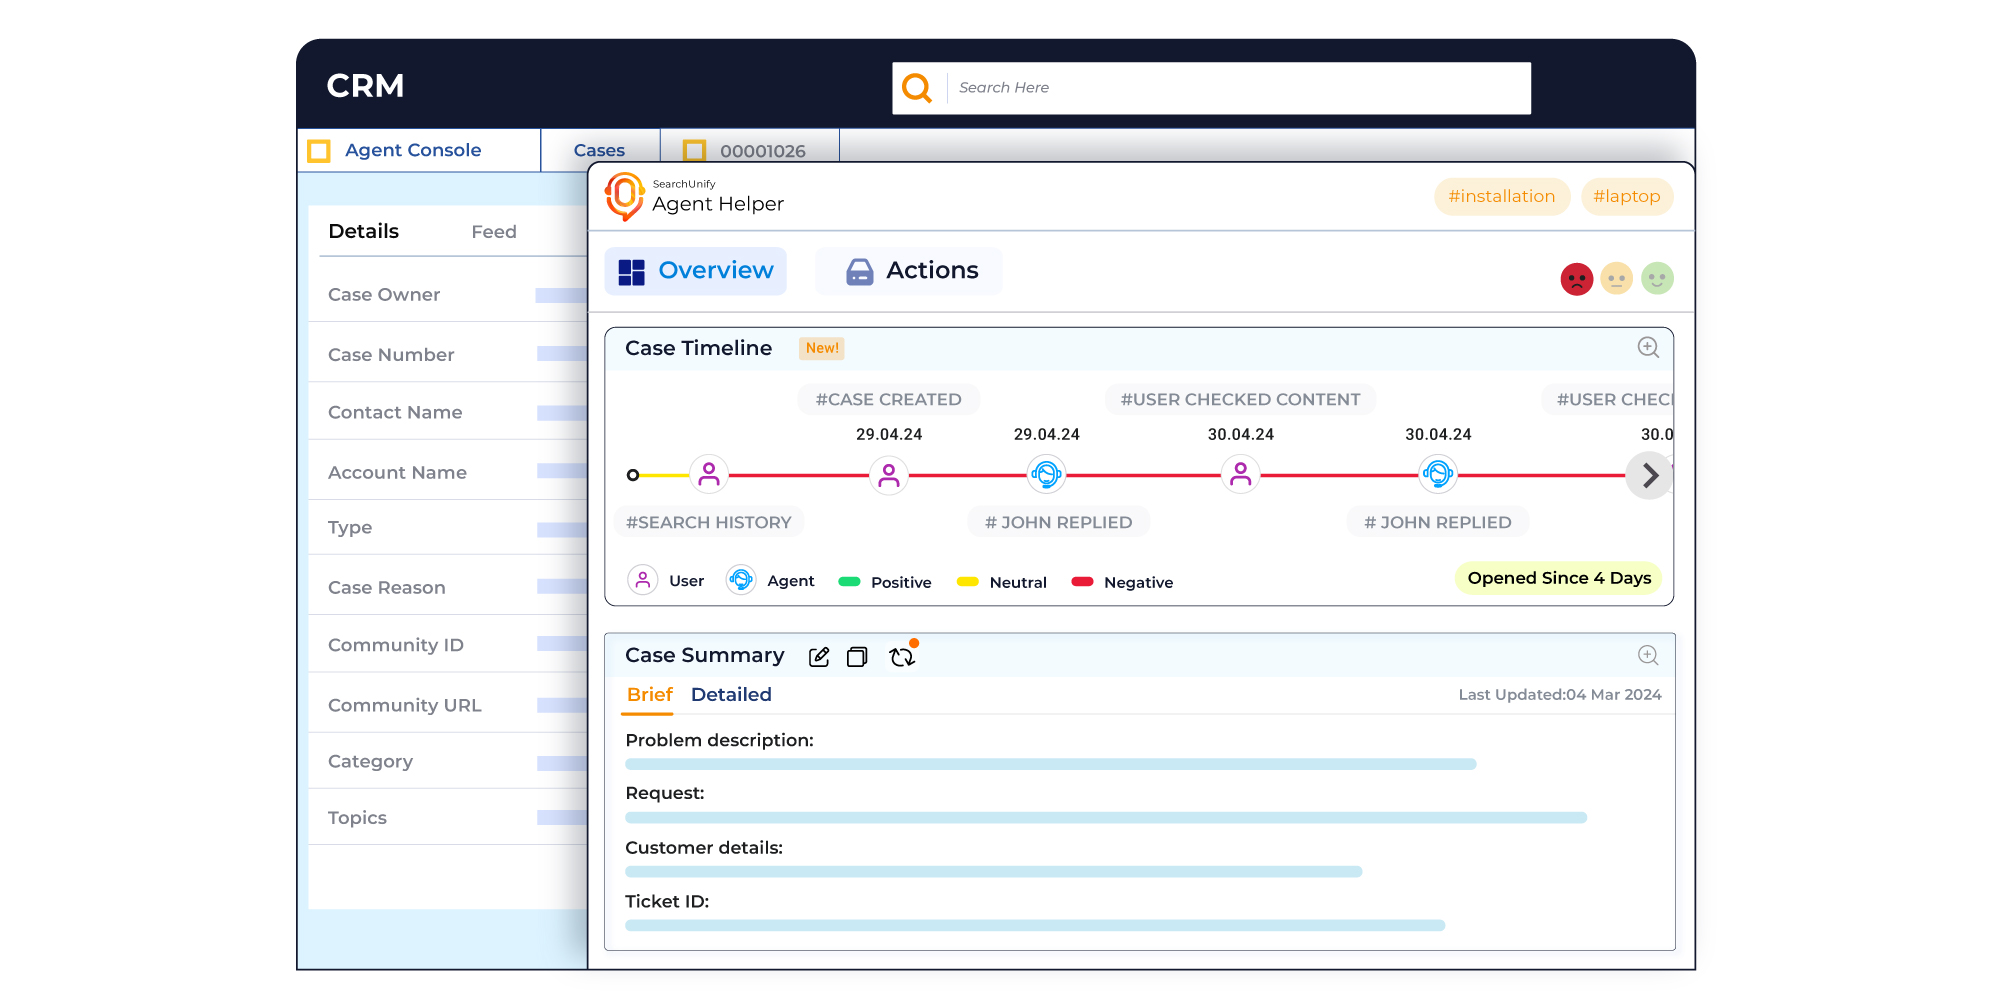Click the Case Number field row

click(x=448, y=354)
